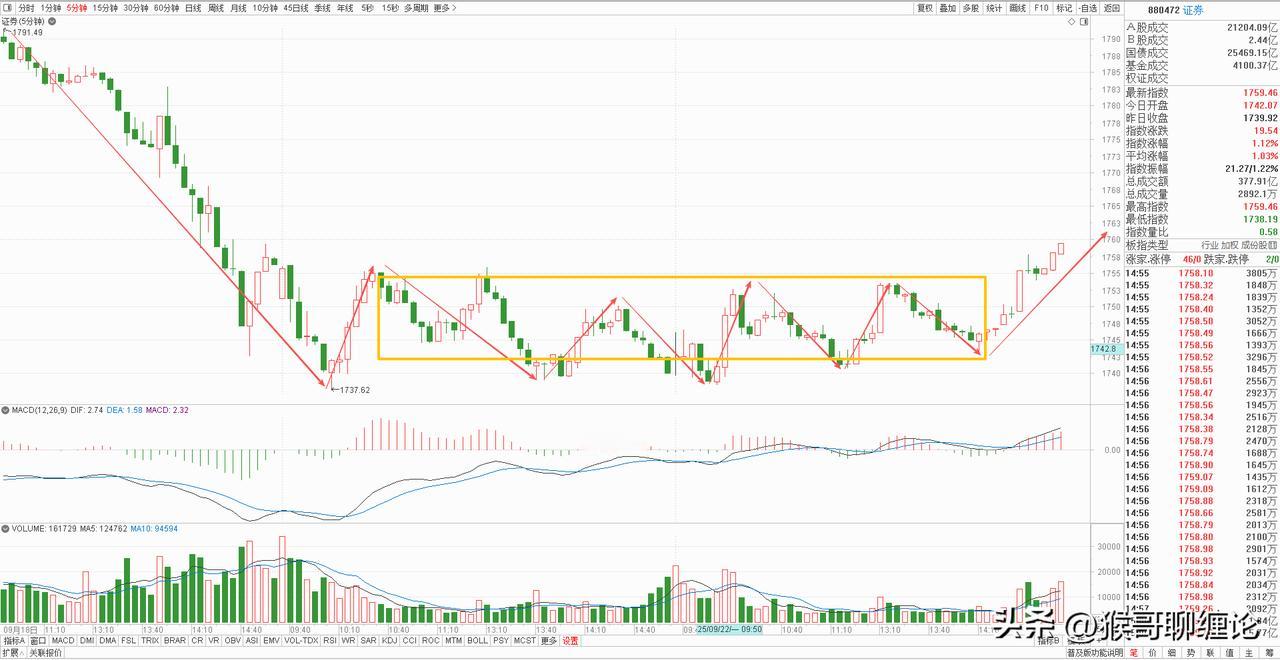Select the WR indicator

pyautogui.click(x=348, y=641)
